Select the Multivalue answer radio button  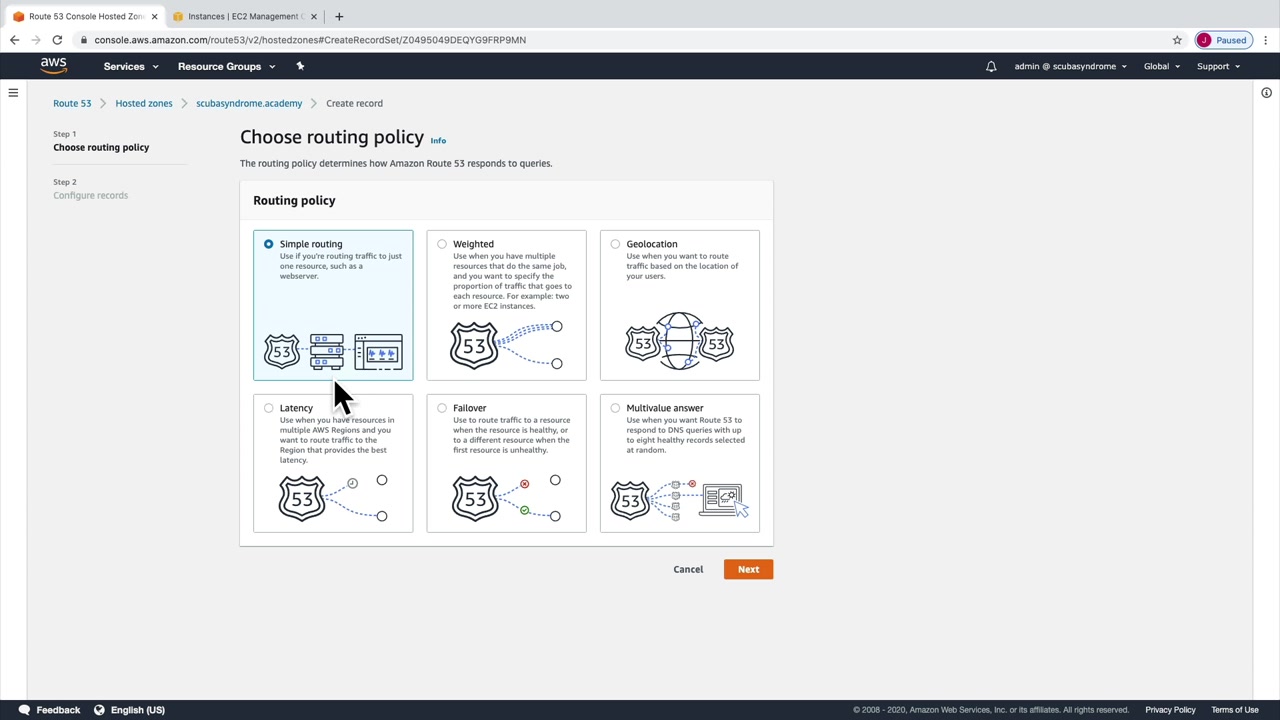[x=615, y=408]
